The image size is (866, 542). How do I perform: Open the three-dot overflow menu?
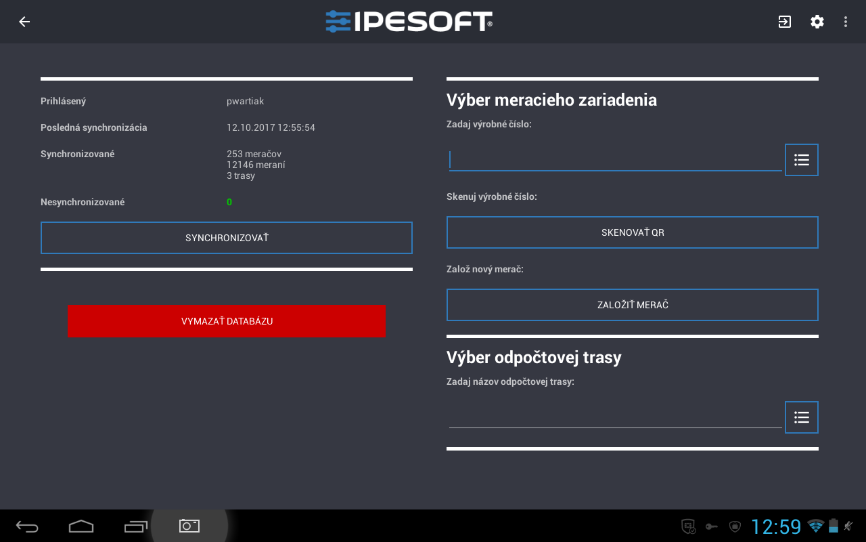click(x=845, y=22)
